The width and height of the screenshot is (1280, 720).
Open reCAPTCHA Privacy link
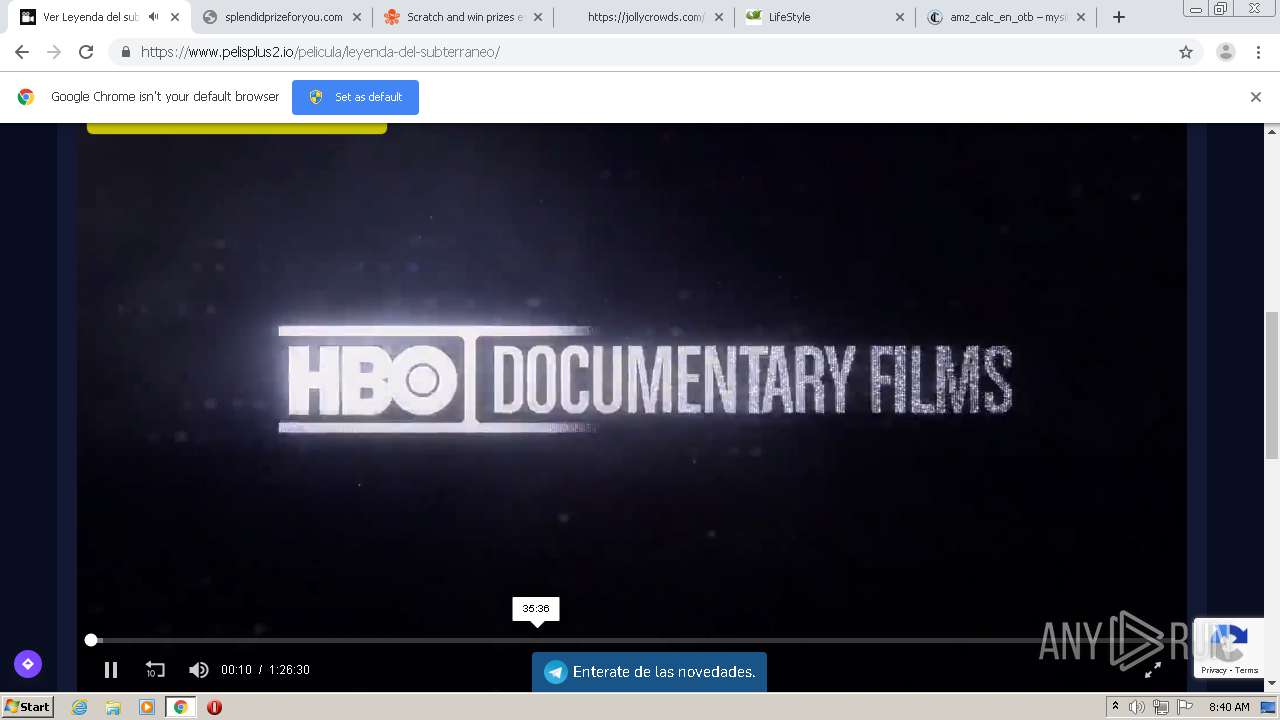pyautogui.click(x=1213, y=670)
